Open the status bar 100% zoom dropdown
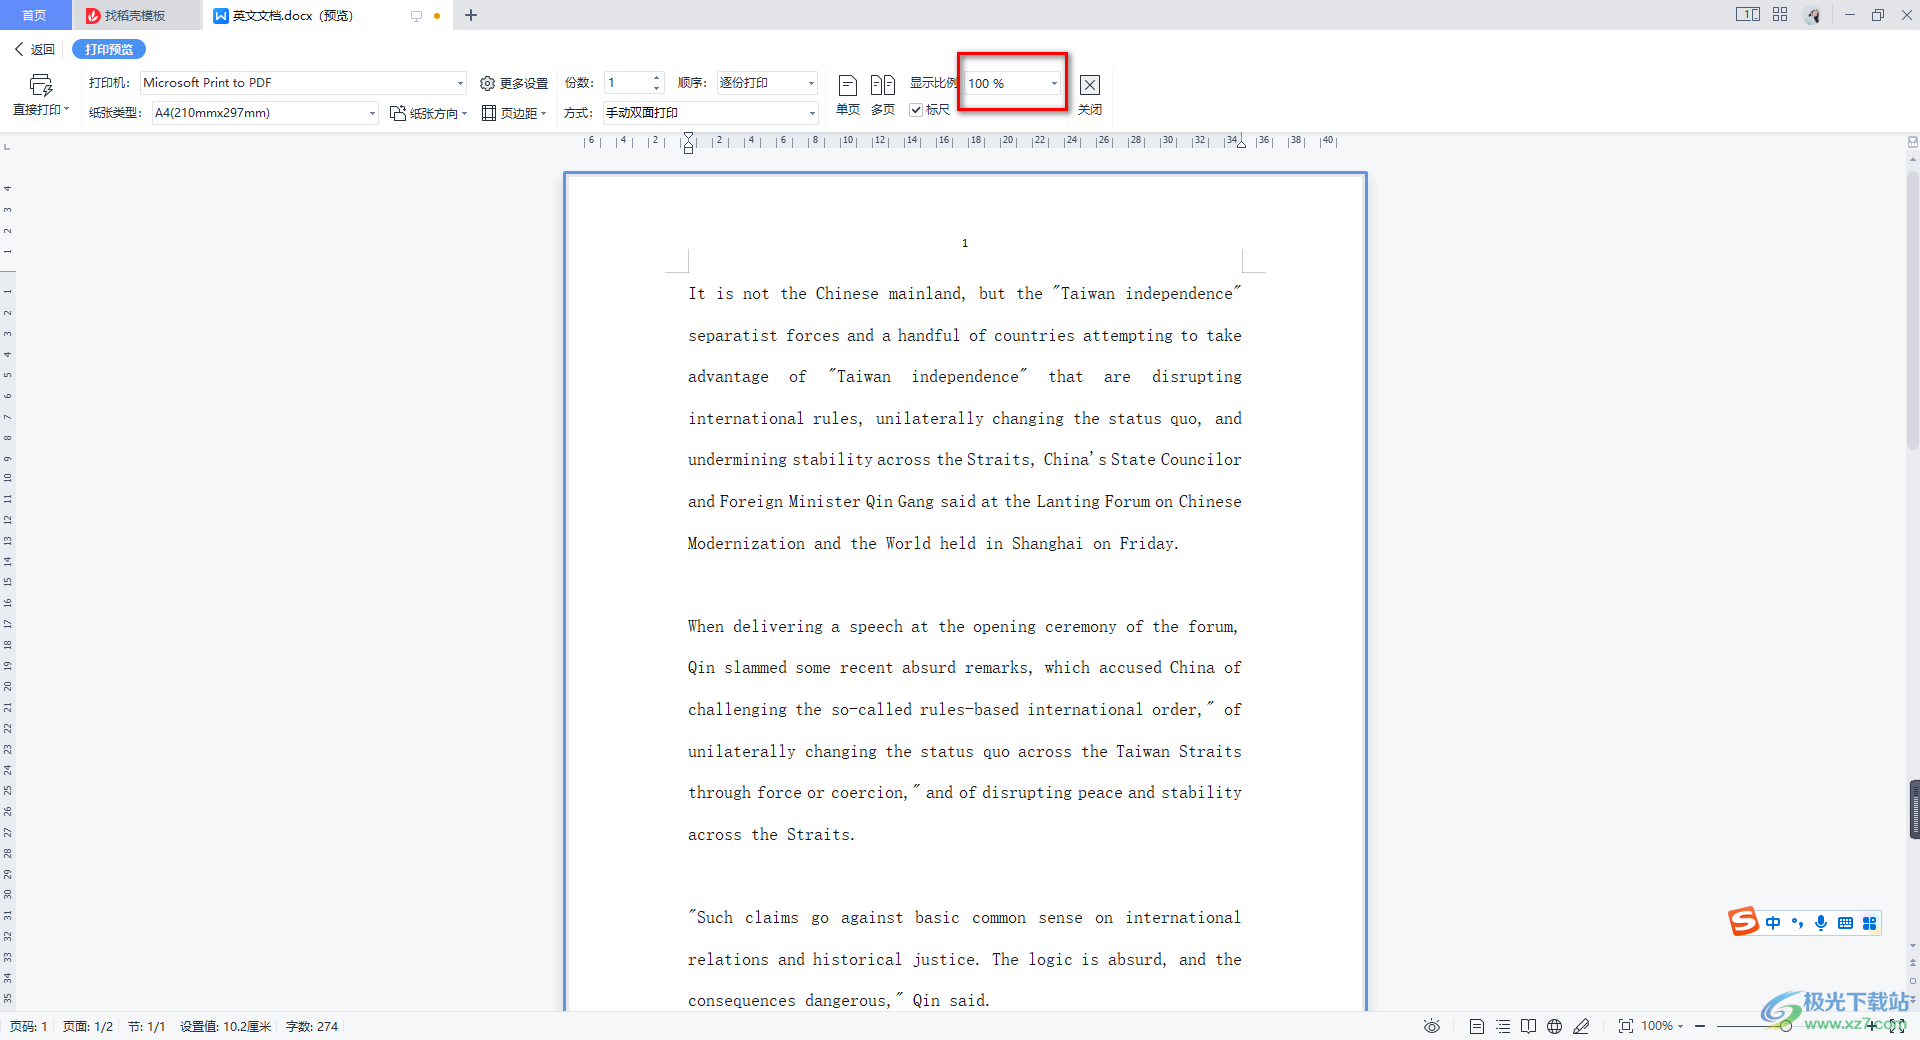 1662,1026
